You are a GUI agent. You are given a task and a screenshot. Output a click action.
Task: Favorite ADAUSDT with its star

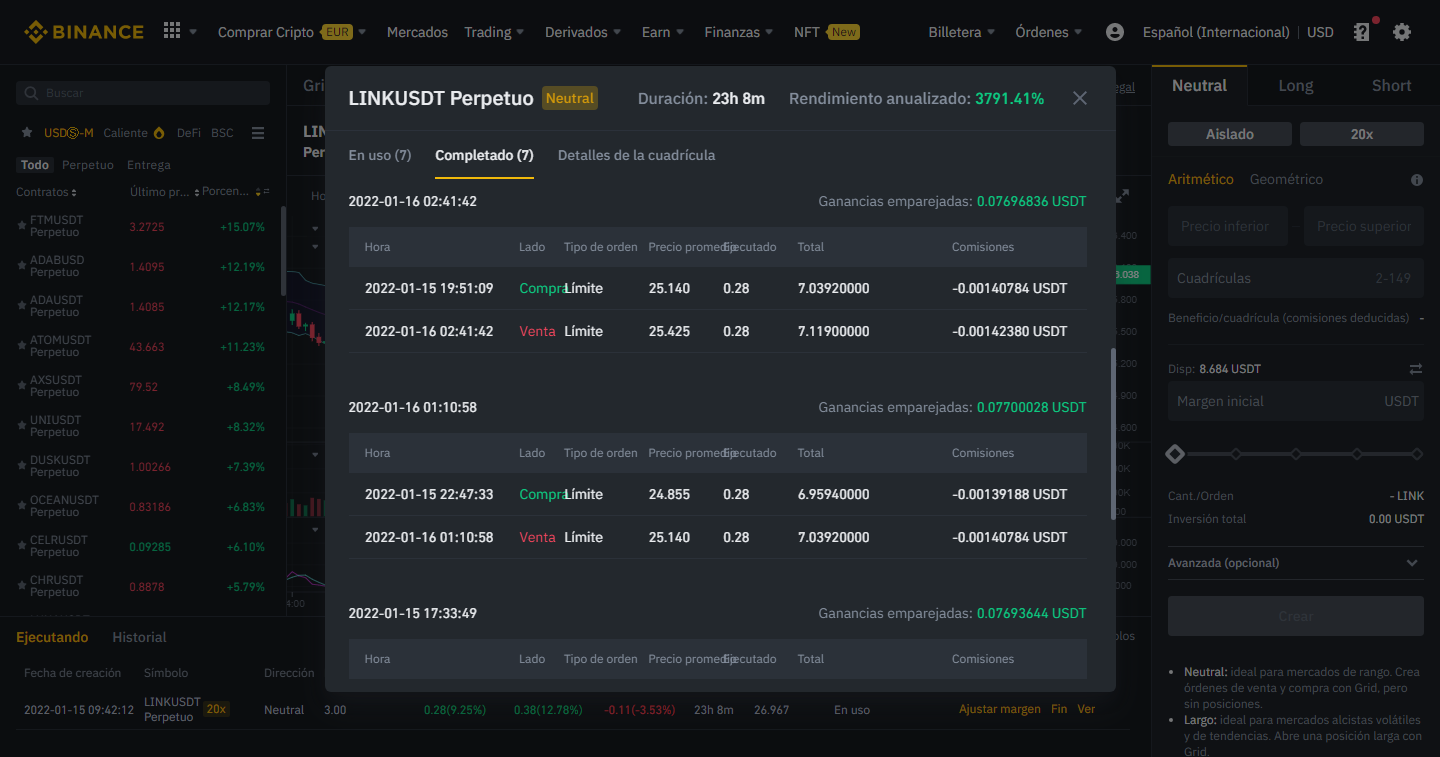22,306
